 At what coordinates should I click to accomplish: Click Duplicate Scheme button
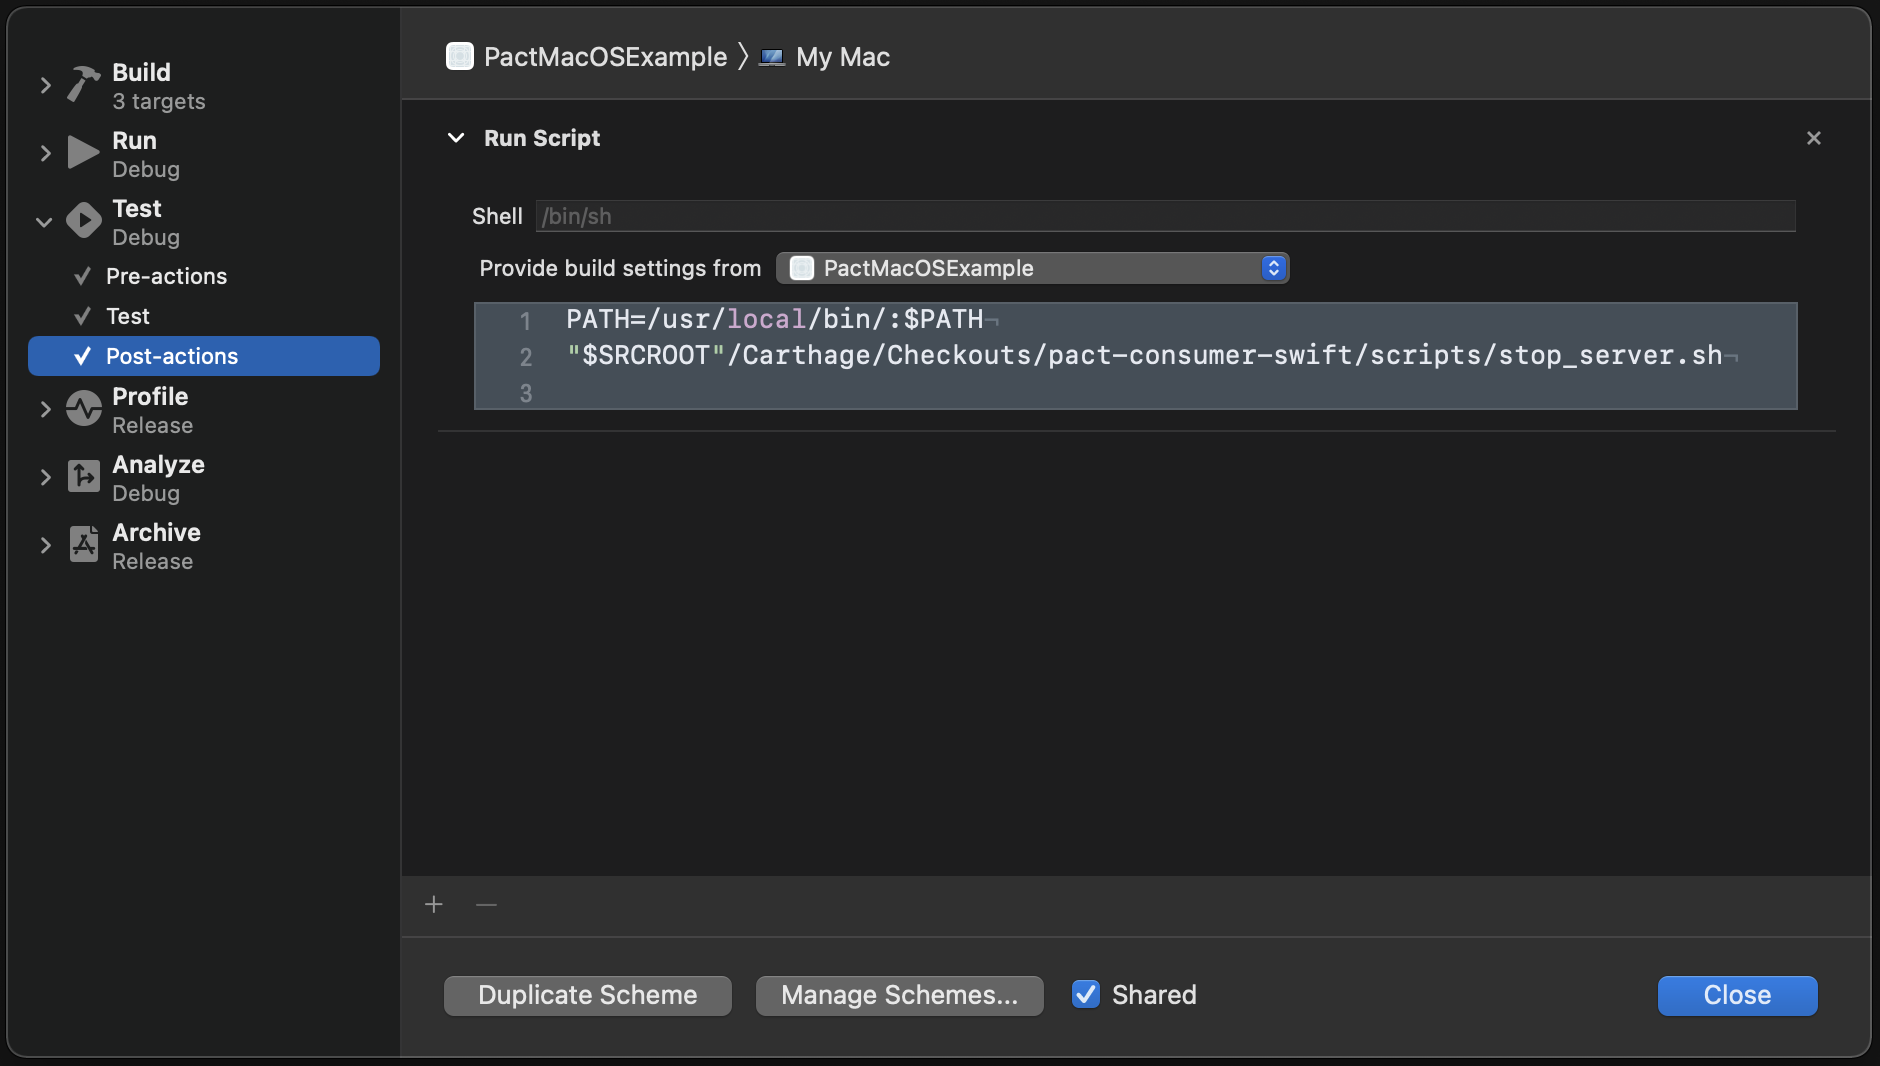point(588,995)
